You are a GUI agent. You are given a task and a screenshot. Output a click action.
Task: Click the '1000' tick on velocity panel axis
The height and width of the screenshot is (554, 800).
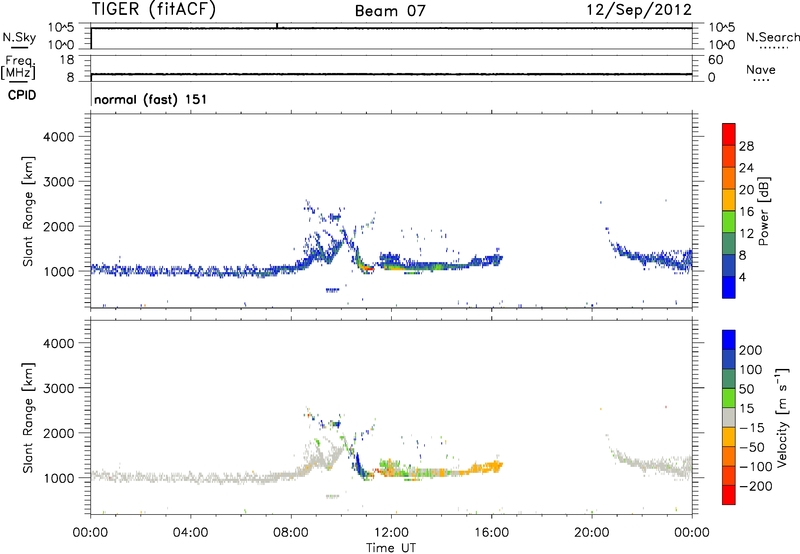[x=59, y=478]
